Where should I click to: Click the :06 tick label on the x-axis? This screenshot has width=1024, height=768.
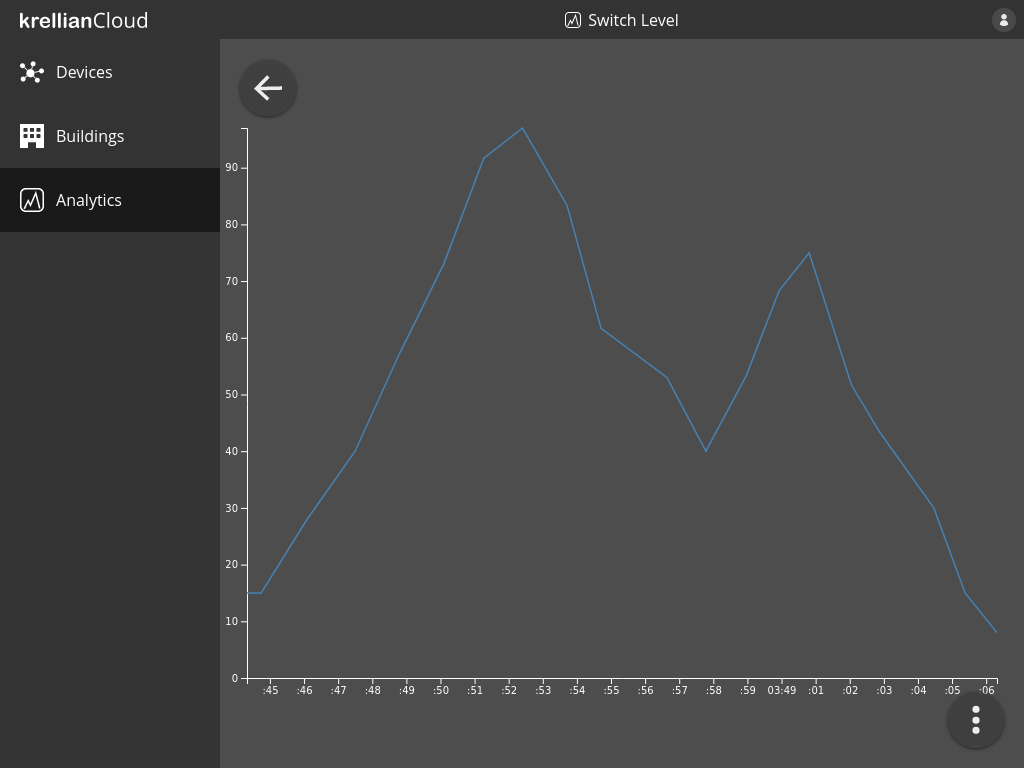pos(987,690)
